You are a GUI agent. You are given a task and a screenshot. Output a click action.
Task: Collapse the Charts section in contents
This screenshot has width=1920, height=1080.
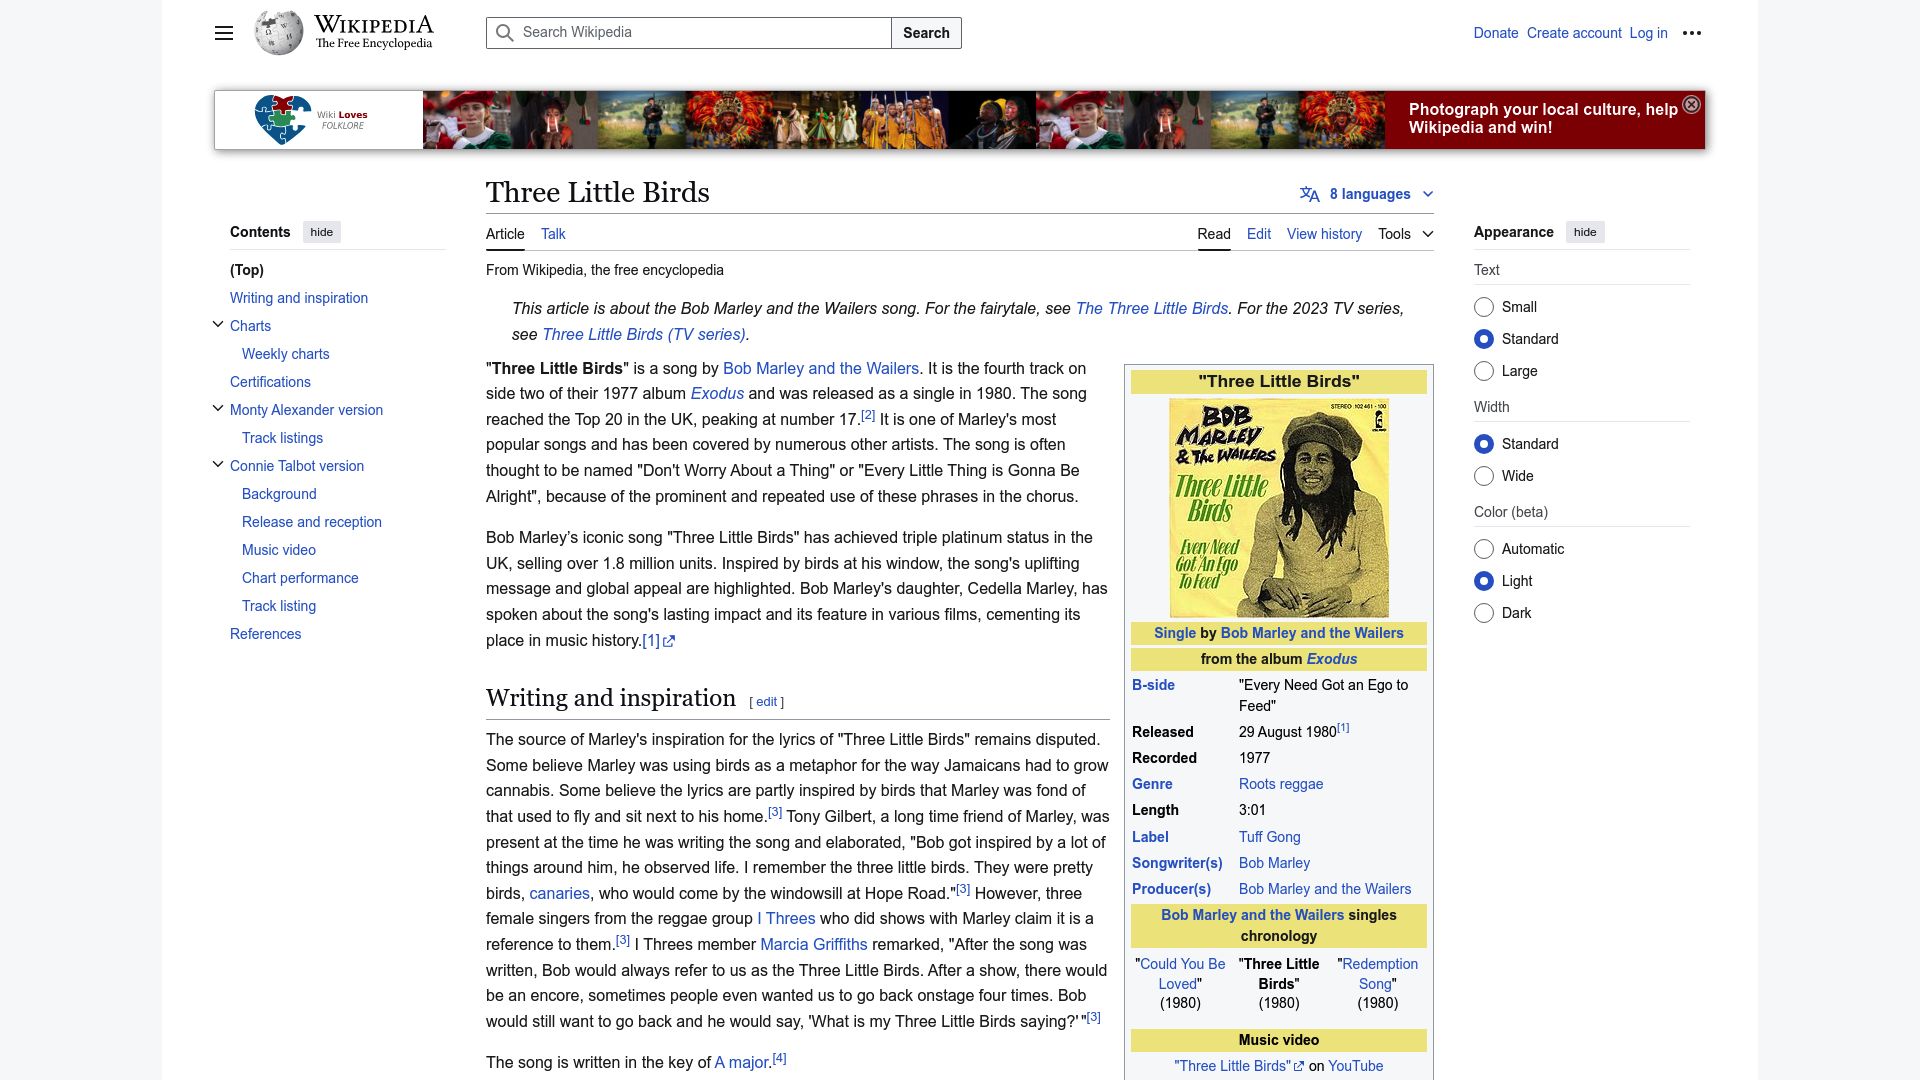tap(218, 324)
